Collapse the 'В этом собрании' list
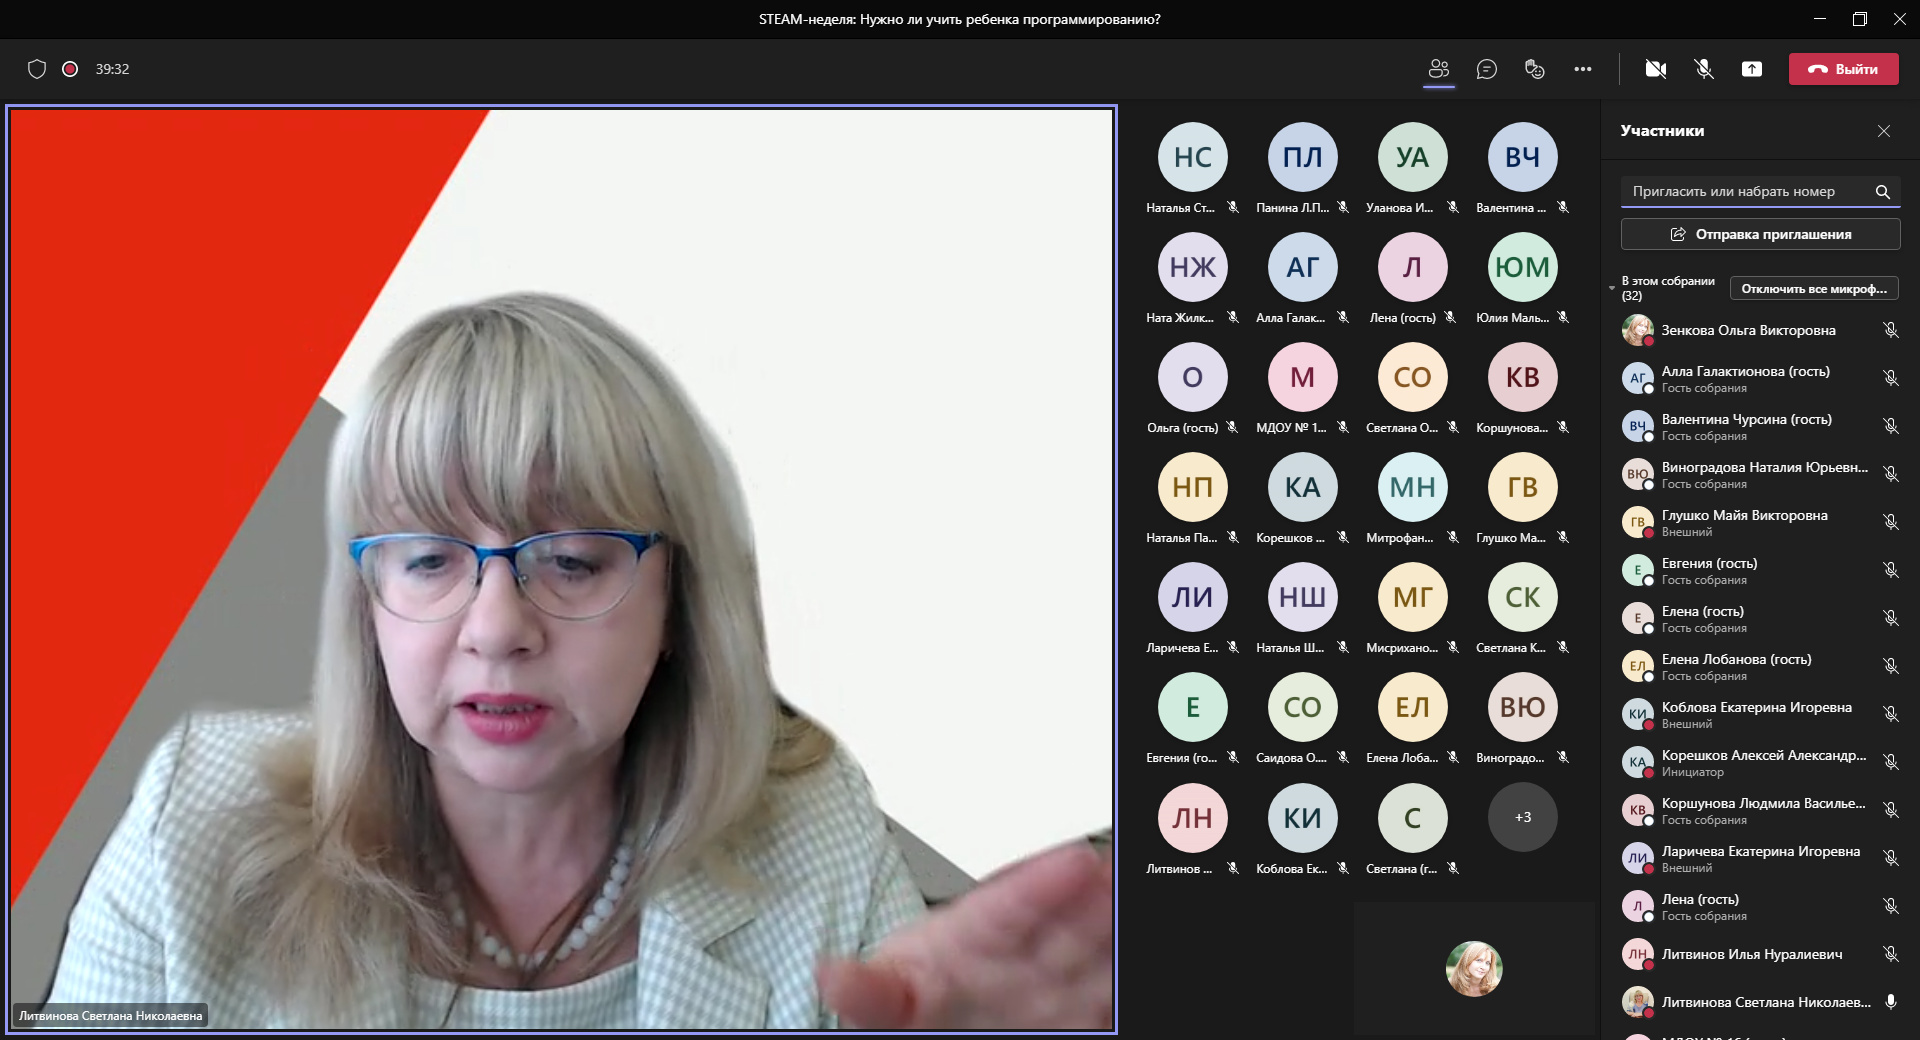This screenshot has height=1040, width=1920. pyautogui.click(x=1612, y=288)
